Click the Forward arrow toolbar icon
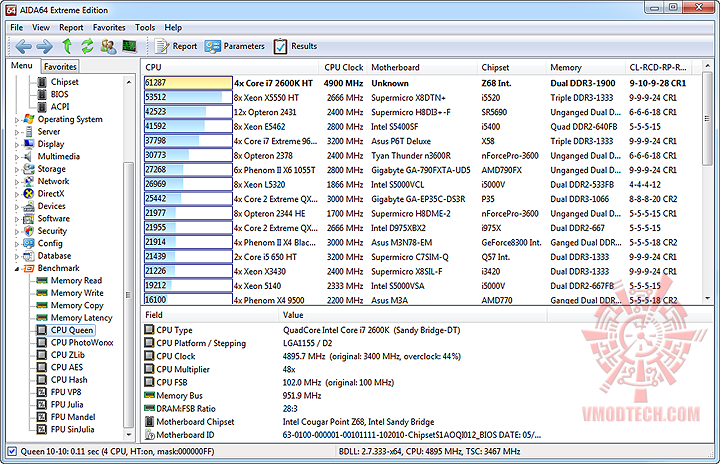This screenshot has width=720, height=464. tap(45, 46)
